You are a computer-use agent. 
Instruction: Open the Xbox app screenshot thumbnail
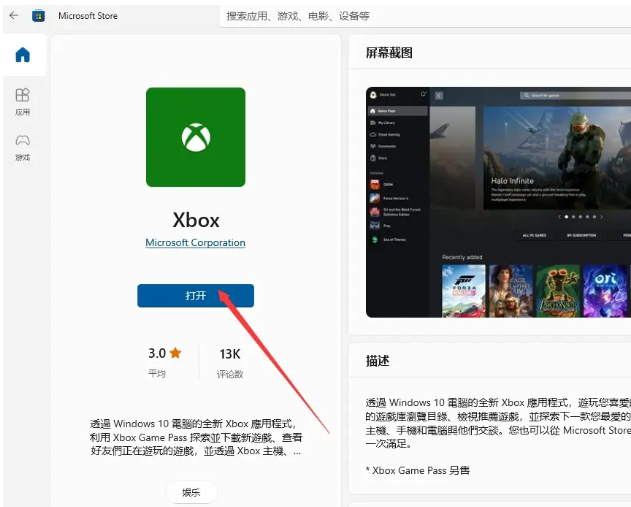pos(499,202)
